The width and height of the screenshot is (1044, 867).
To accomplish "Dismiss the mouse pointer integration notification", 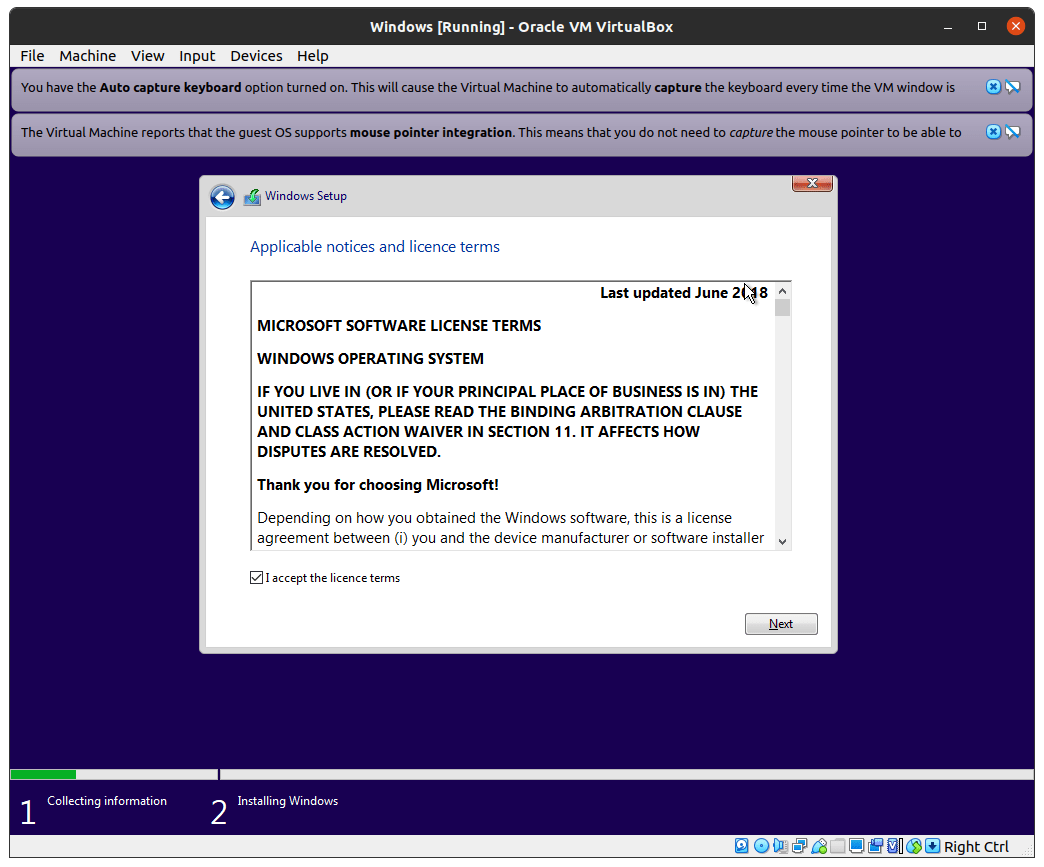I will coord(993,132).
